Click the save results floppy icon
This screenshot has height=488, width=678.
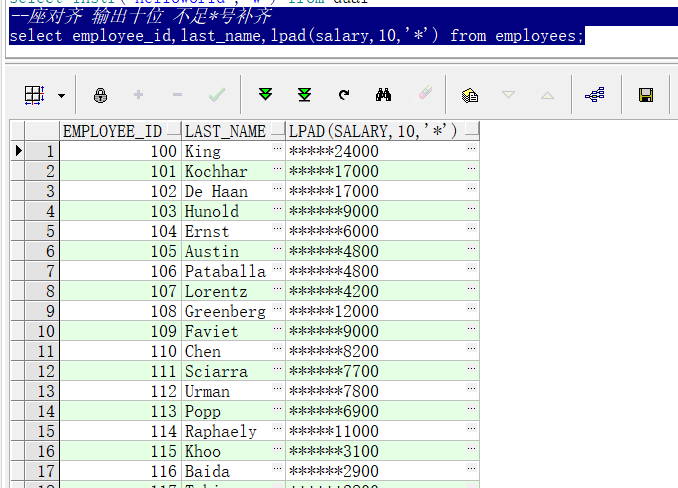coord(646,95)
